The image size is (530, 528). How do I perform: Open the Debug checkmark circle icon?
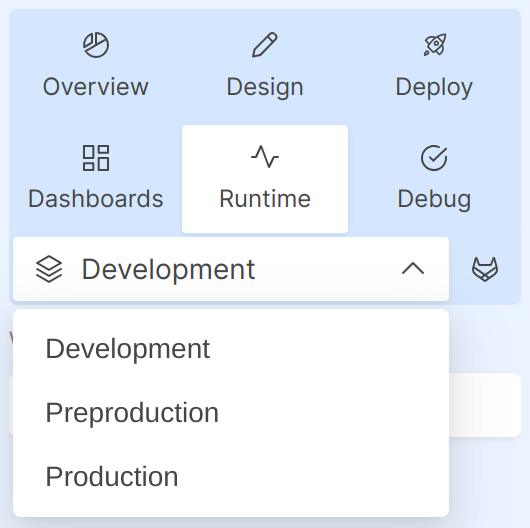[x=434, y=158]
